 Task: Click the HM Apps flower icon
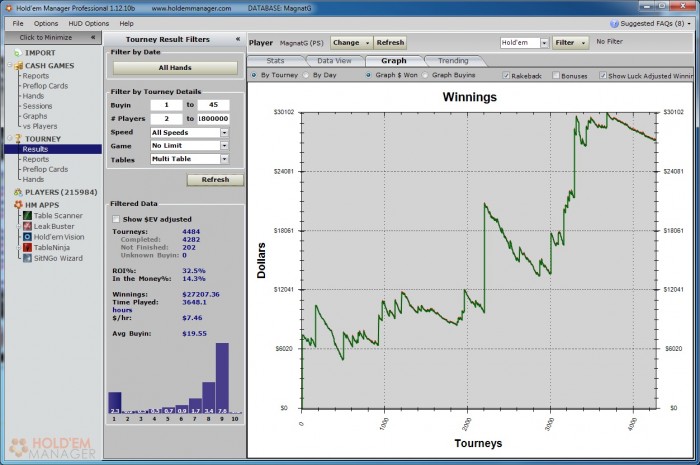coord(18,205)
